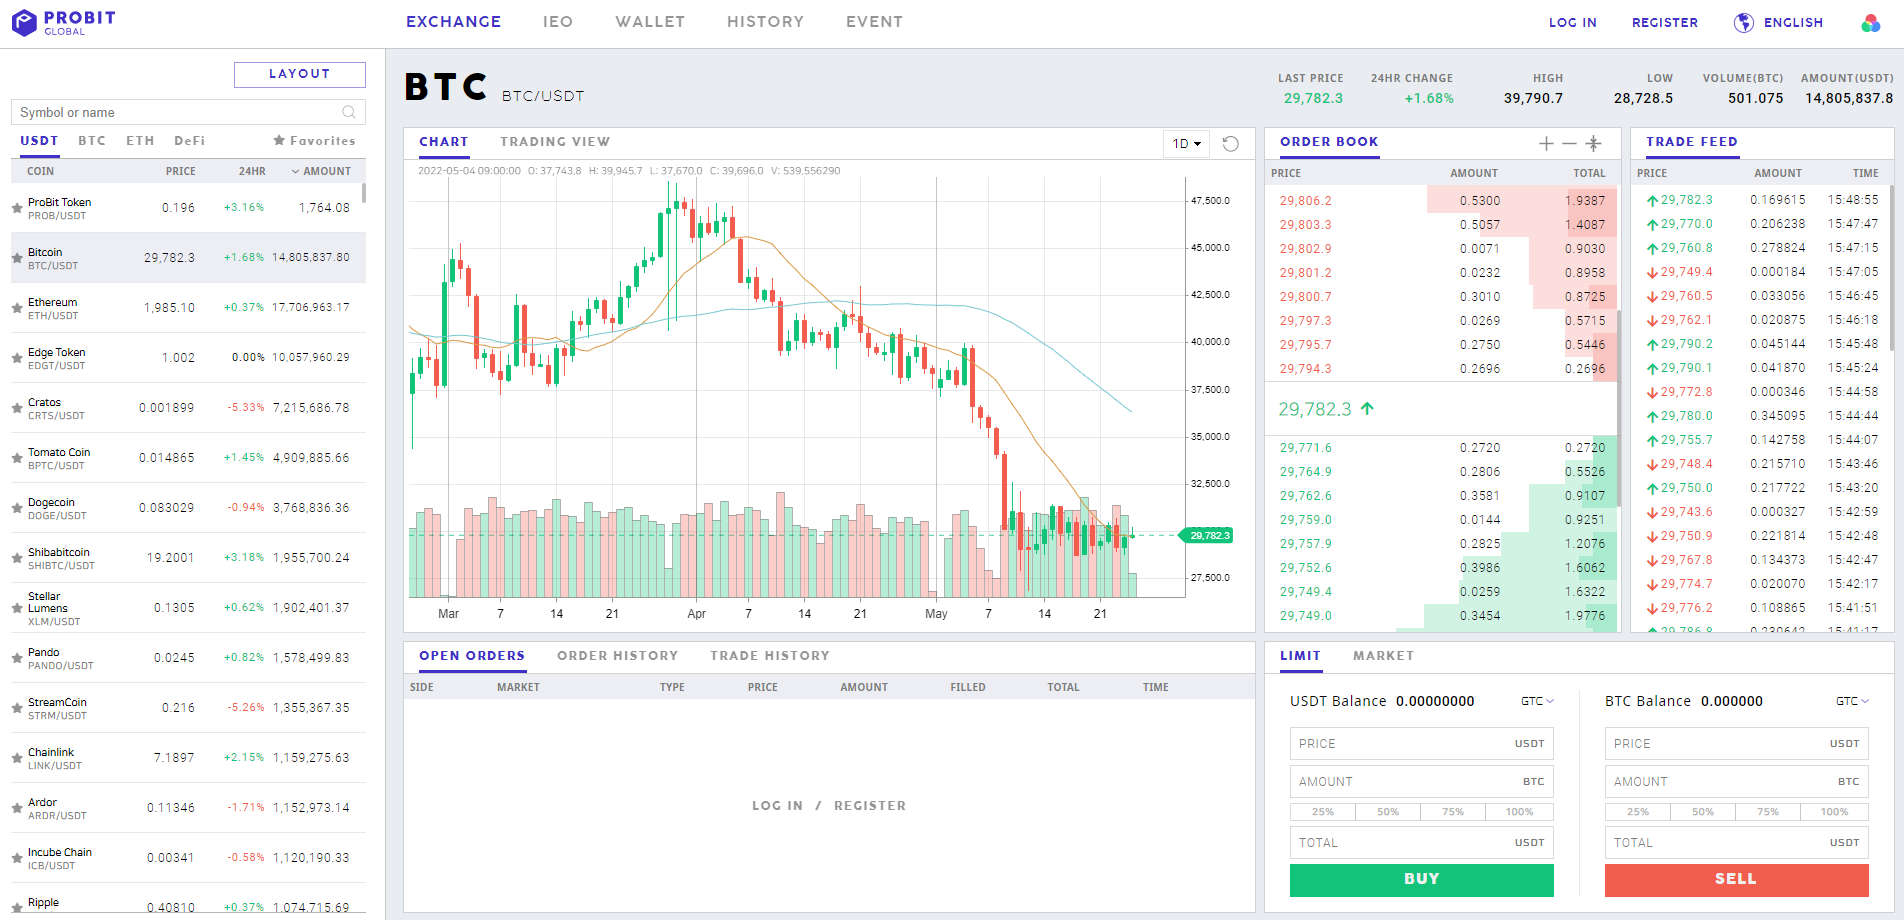Screen dimensions: 1904x920
Task: Select ask price 29,806.2 in order book
Action: (x=1305, y=201)
